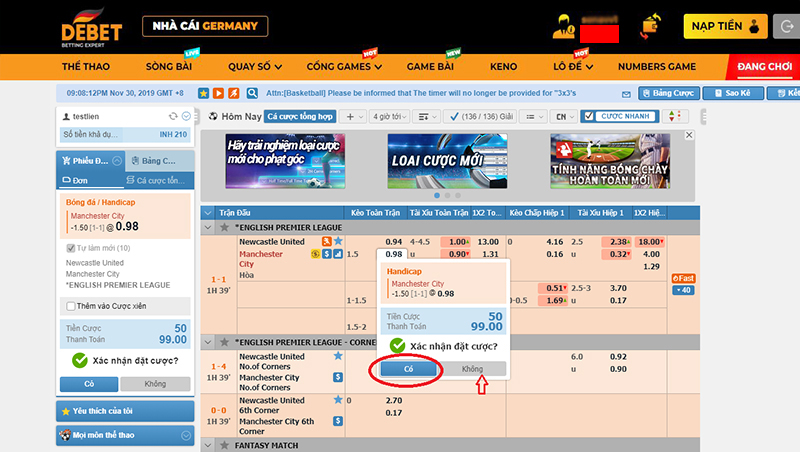800x452 pixels.
Task: Click the refresh balance icon beside testlien
Action: (x=173, y=116)
